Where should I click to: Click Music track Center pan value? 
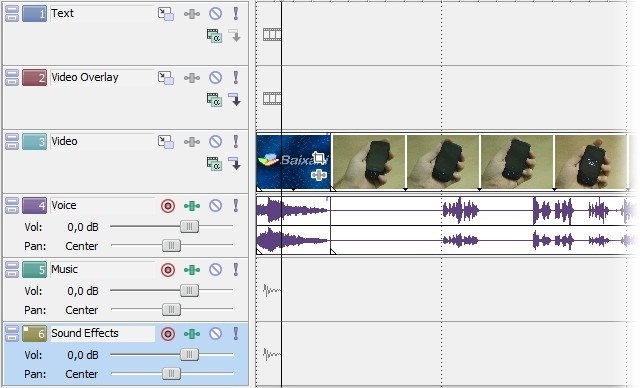(82, 310)
